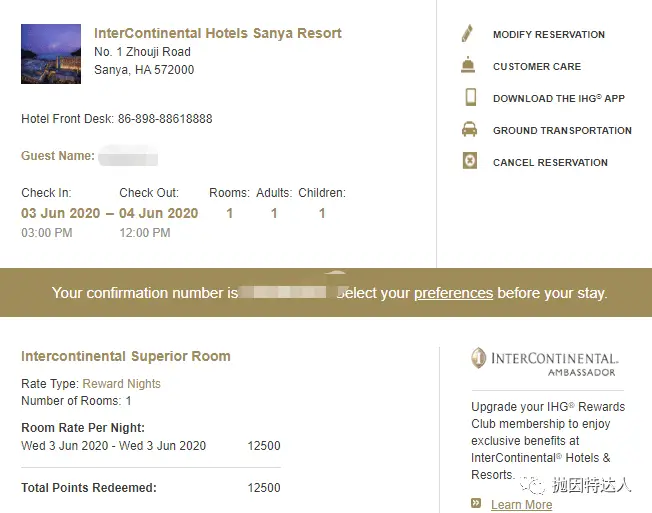Click check-out date 04 Jun 2020
This screenshot has width=652, height=513.
(158, 213)
